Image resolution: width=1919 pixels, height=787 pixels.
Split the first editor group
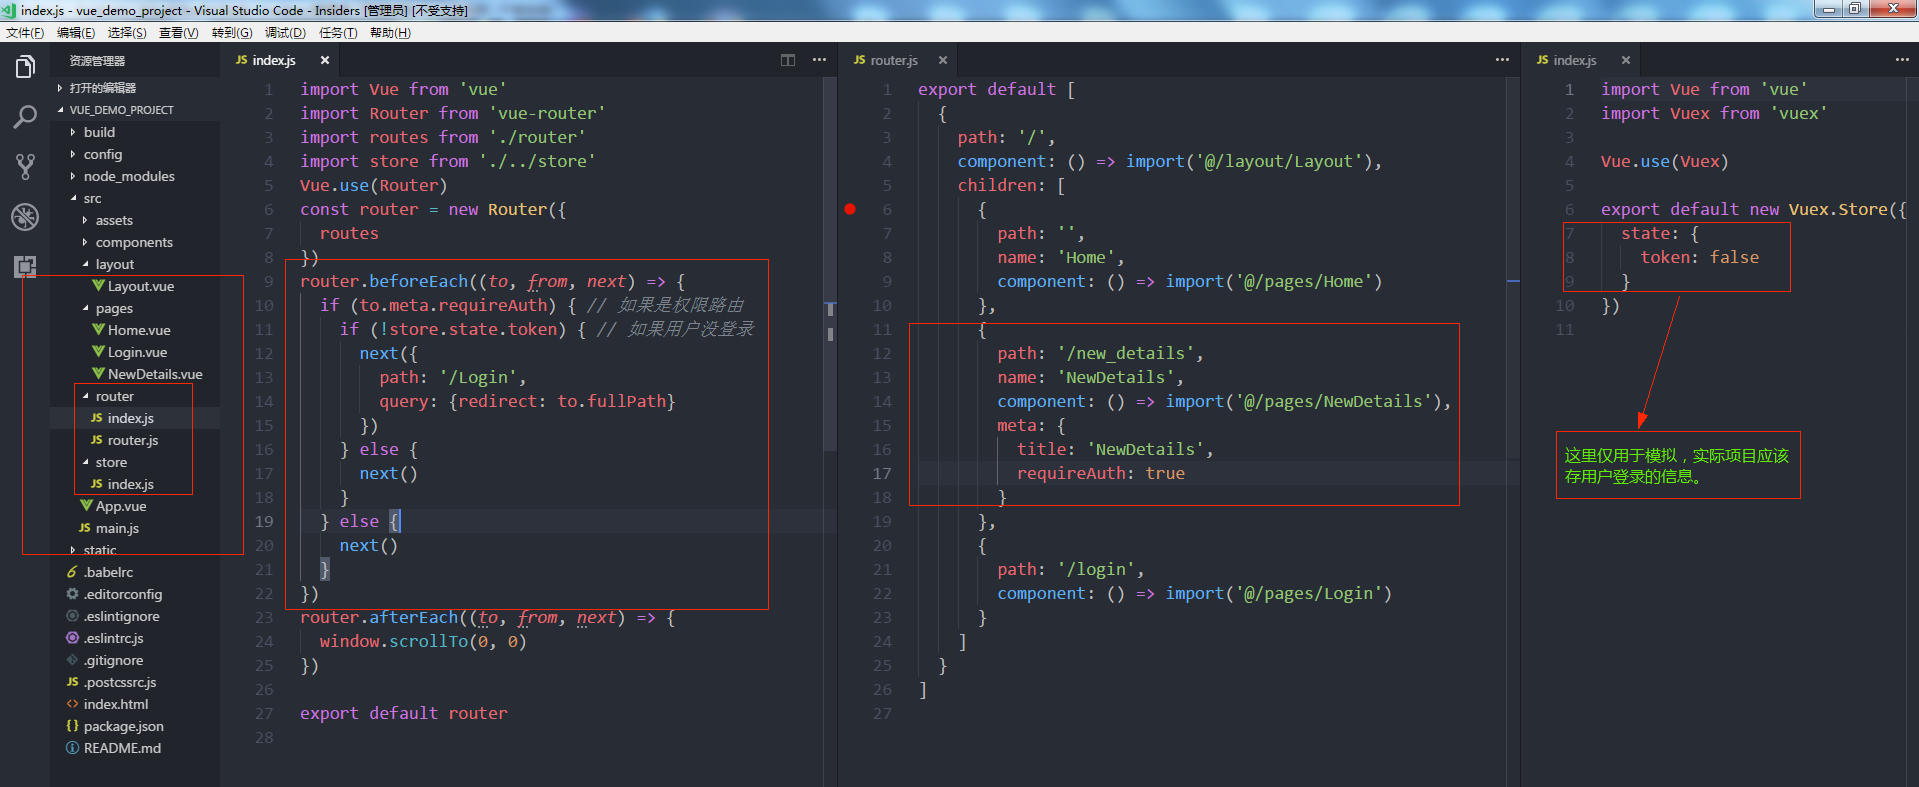(x=788, y=60)
